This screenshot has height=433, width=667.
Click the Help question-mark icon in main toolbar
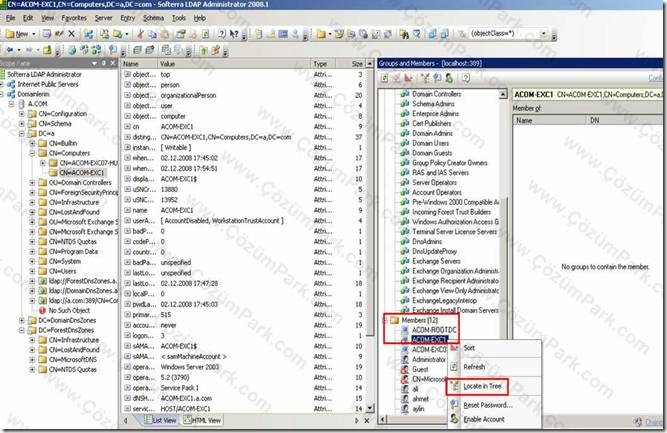(222, 34)
